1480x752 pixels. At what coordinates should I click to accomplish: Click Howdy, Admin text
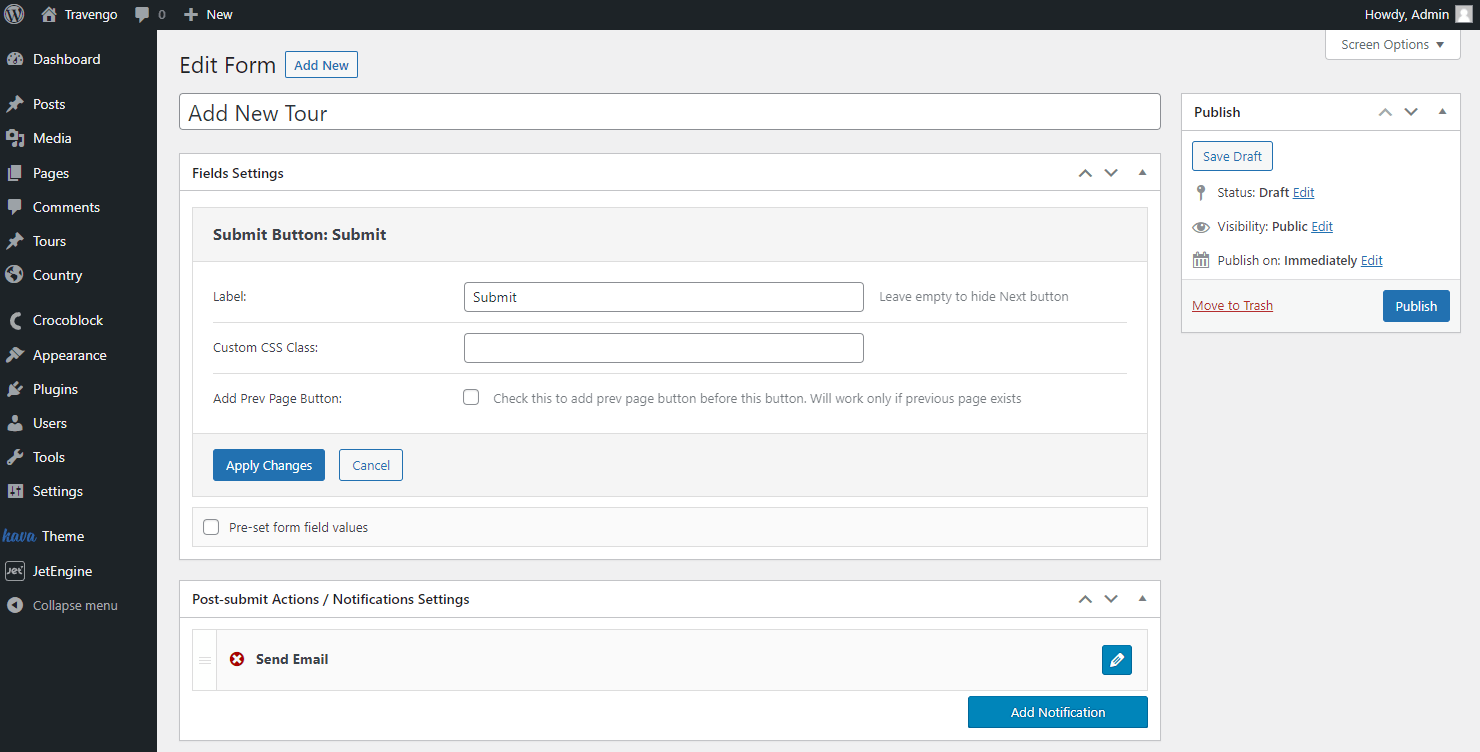pyautogui.click(x=1406, y=14)
